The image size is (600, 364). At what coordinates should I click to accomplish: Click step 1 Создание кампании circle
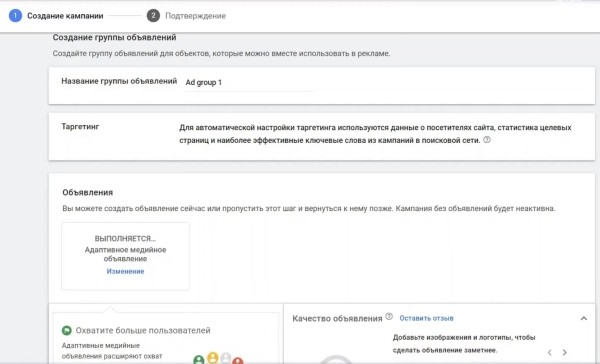[x=15, y=16]
